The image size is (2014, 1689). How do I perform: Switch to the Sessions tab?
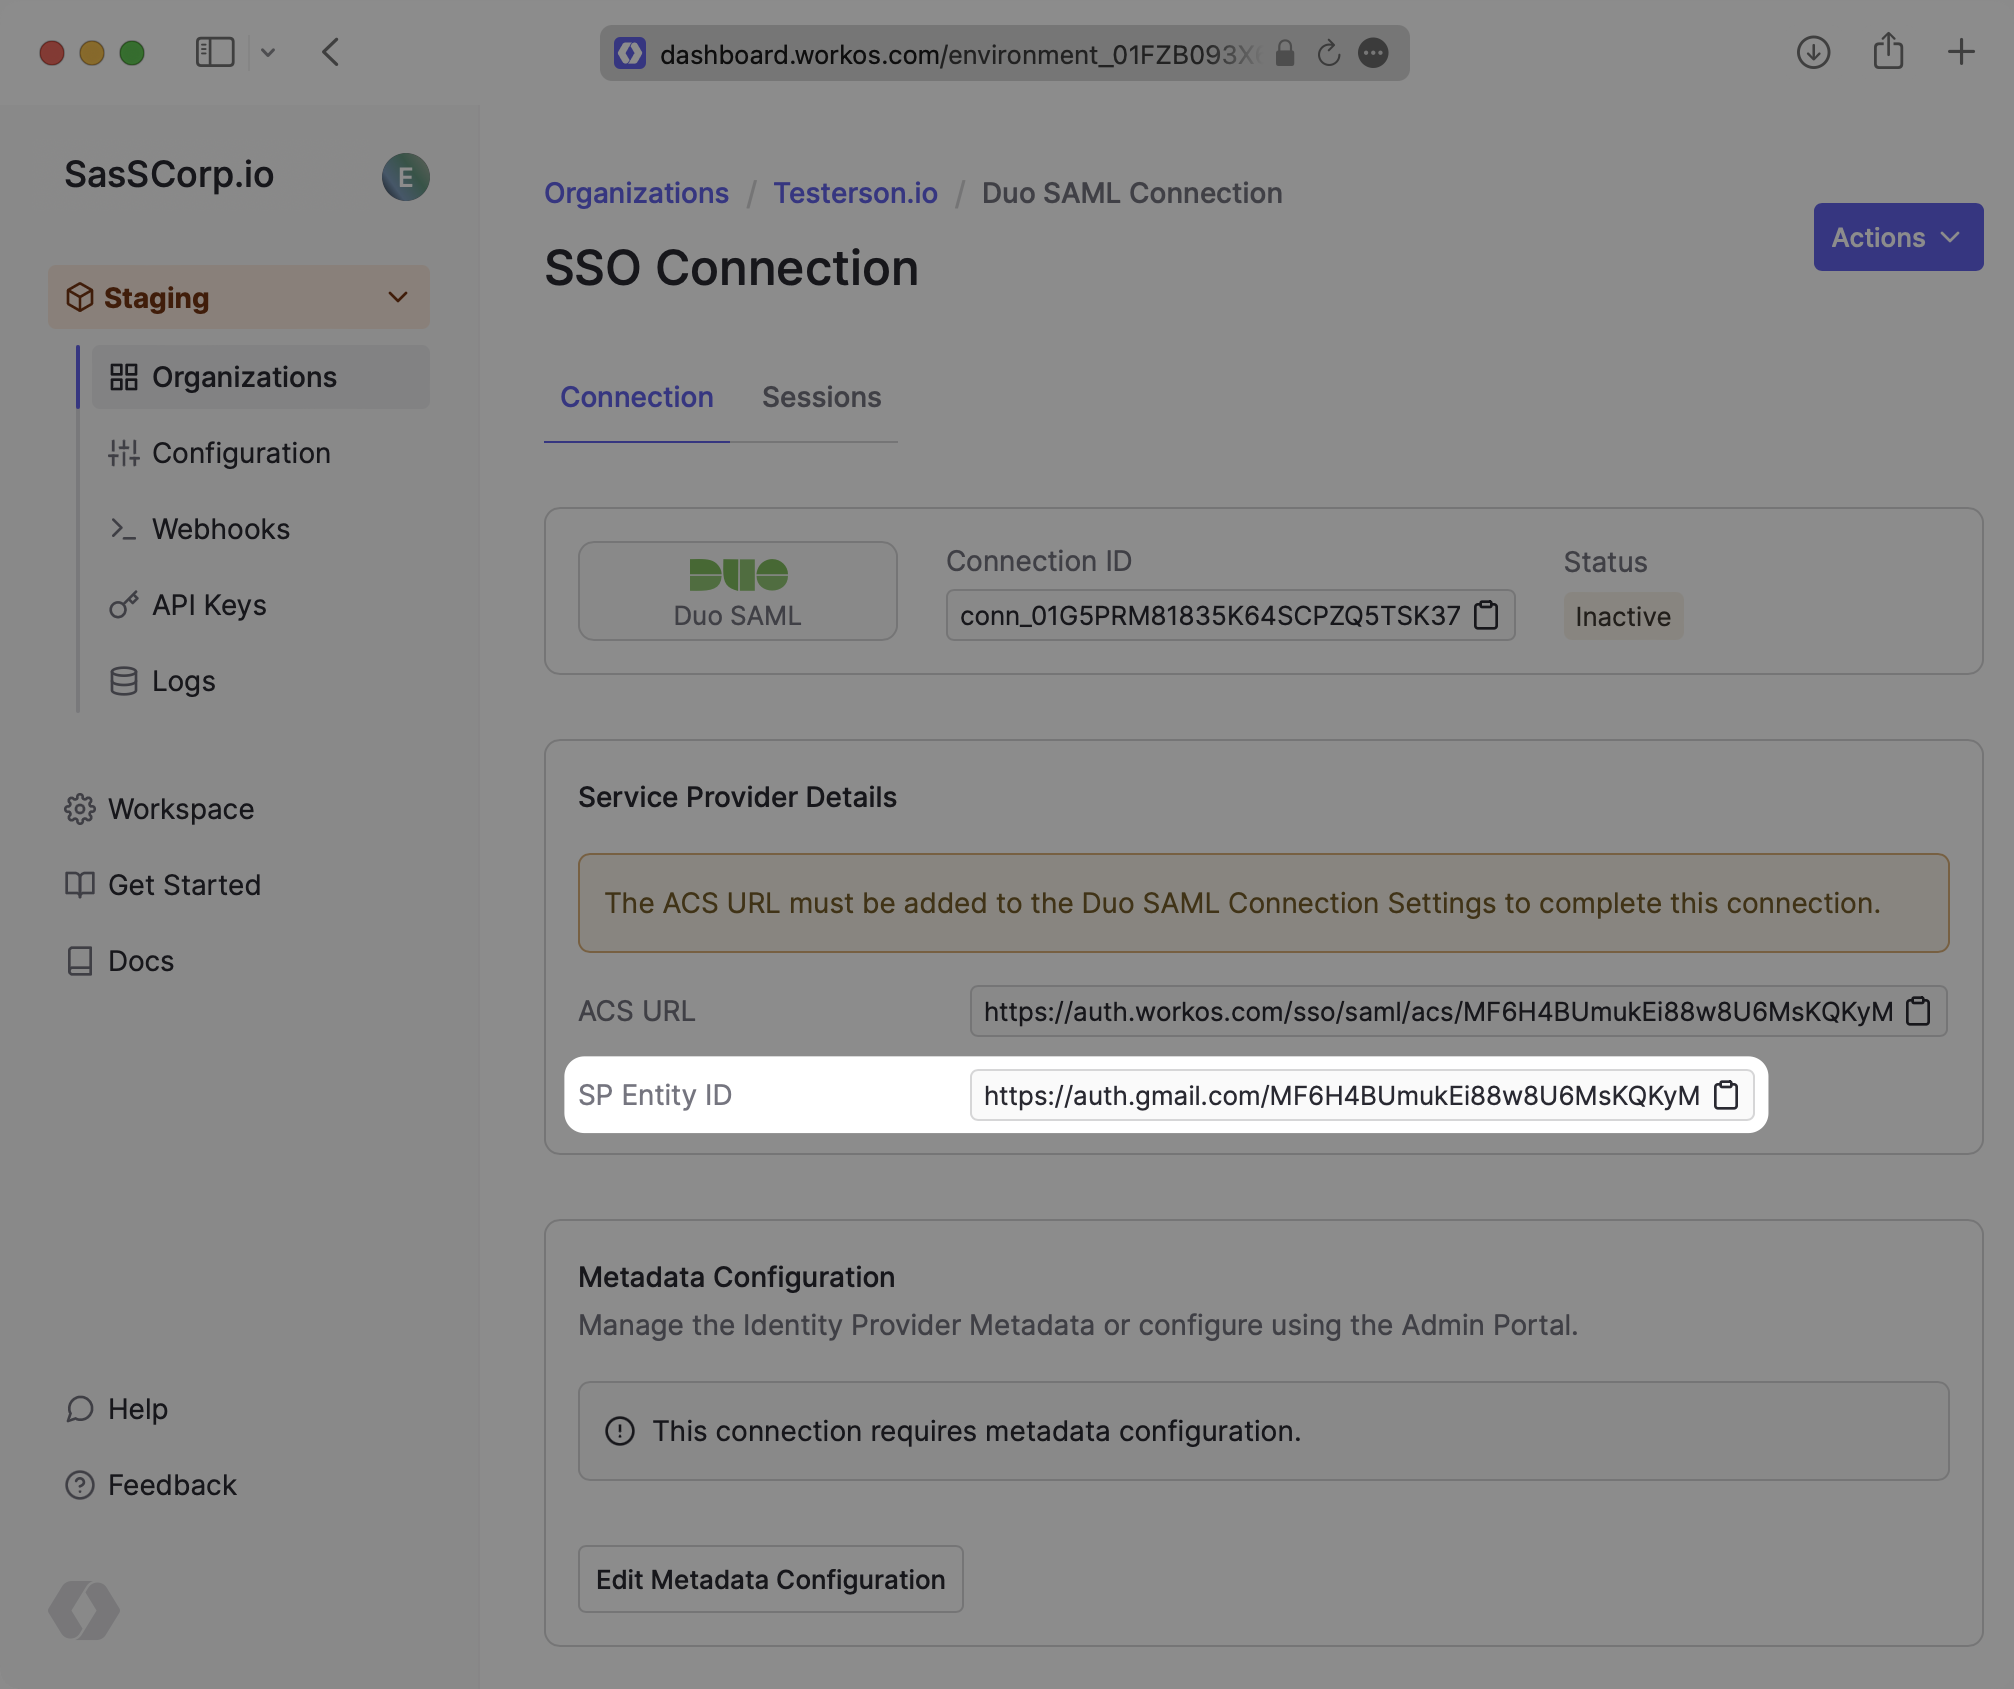coord(821,397)
